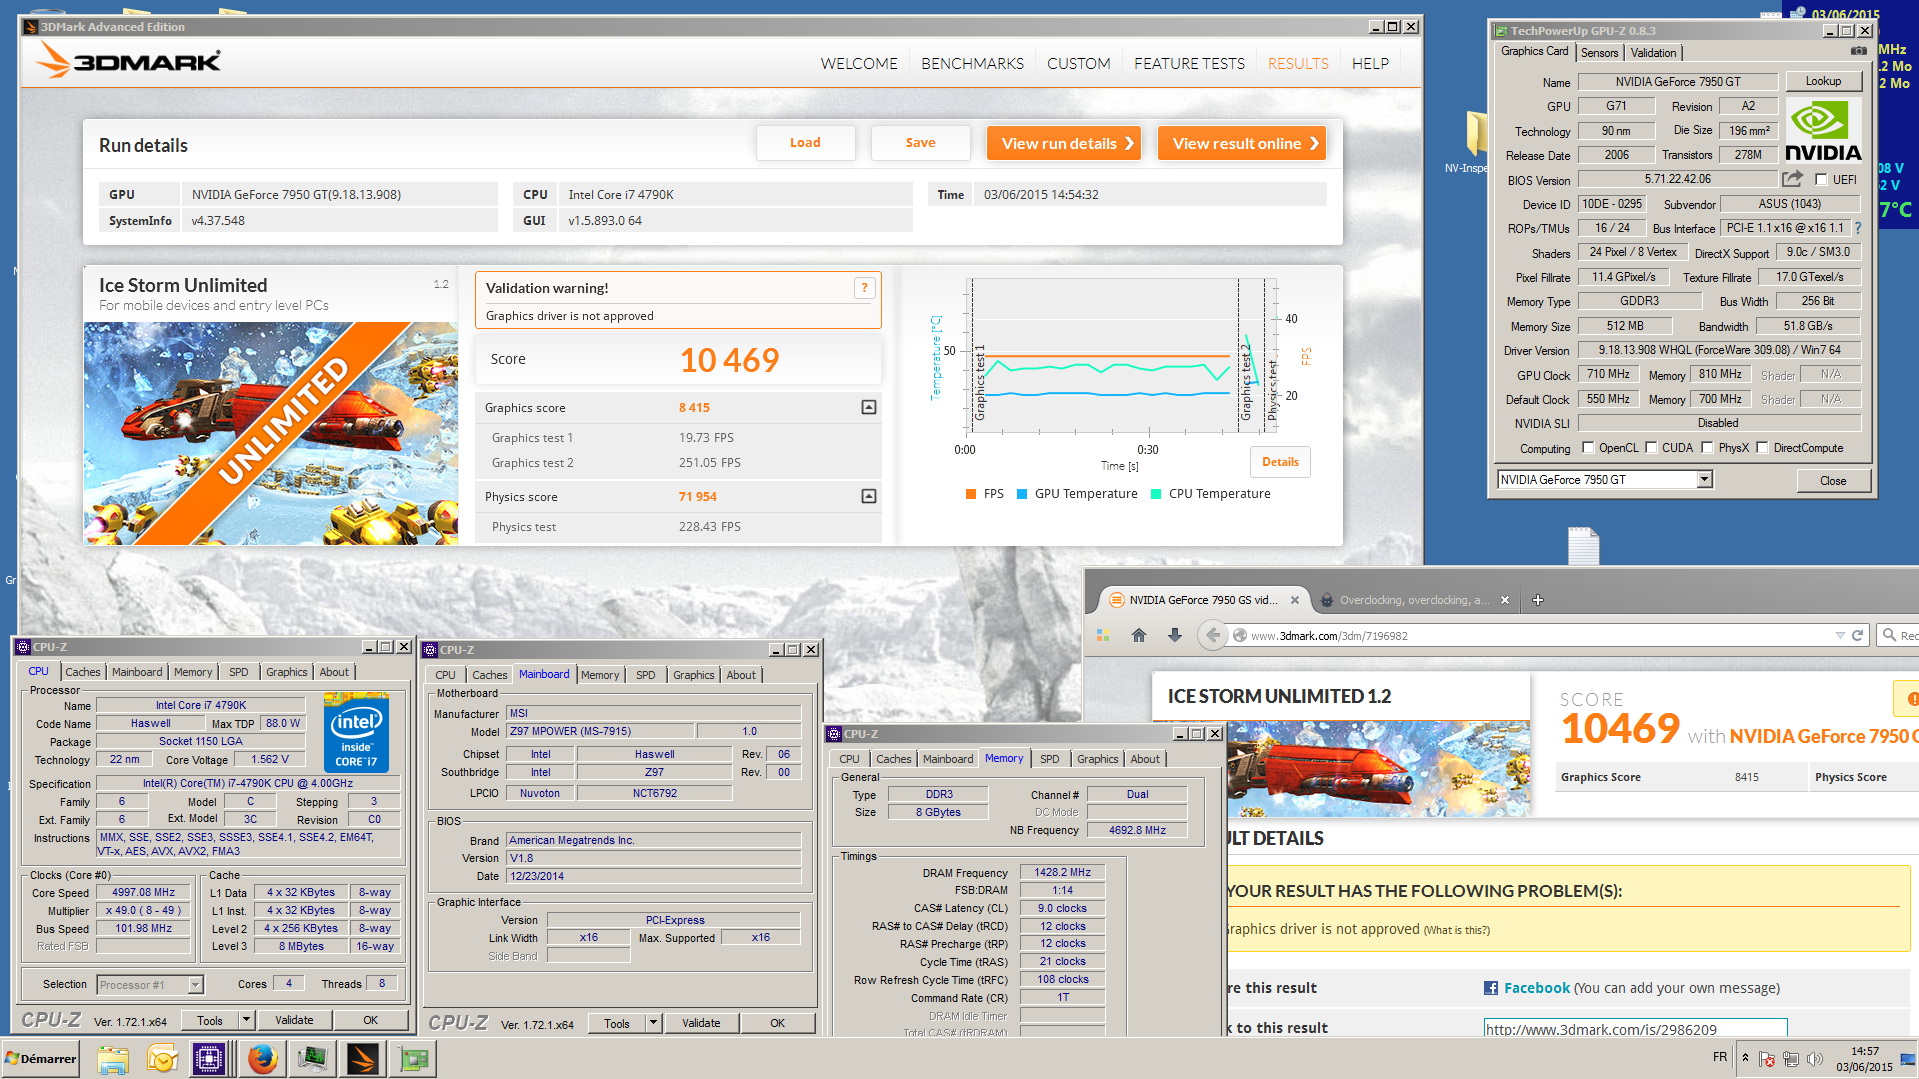The height and width of the screenshot is (1079, 1919).
Task: Open the CUSTOM section in 3DMark
Action: [x=1078, y=63]
